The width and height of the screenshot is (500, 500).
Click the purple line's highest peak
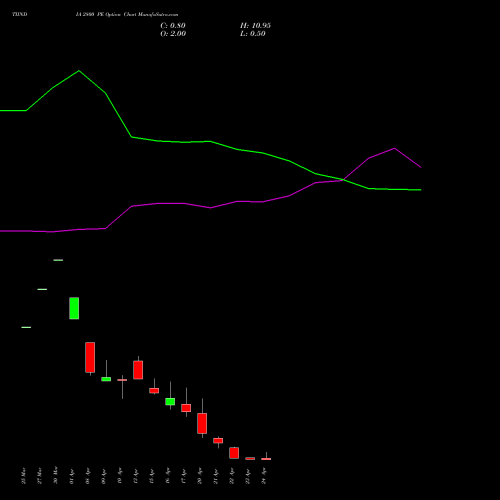395,148
